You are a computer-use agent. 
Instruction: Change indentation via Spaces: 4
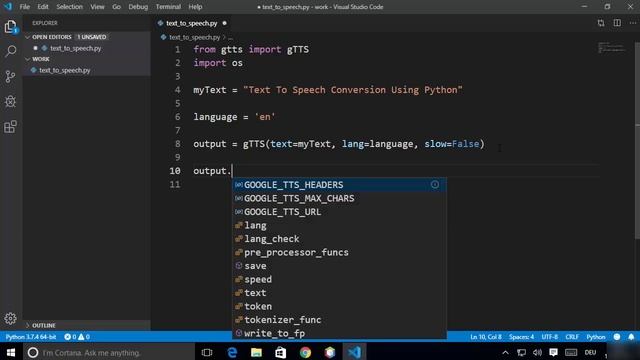pos(521,337)
